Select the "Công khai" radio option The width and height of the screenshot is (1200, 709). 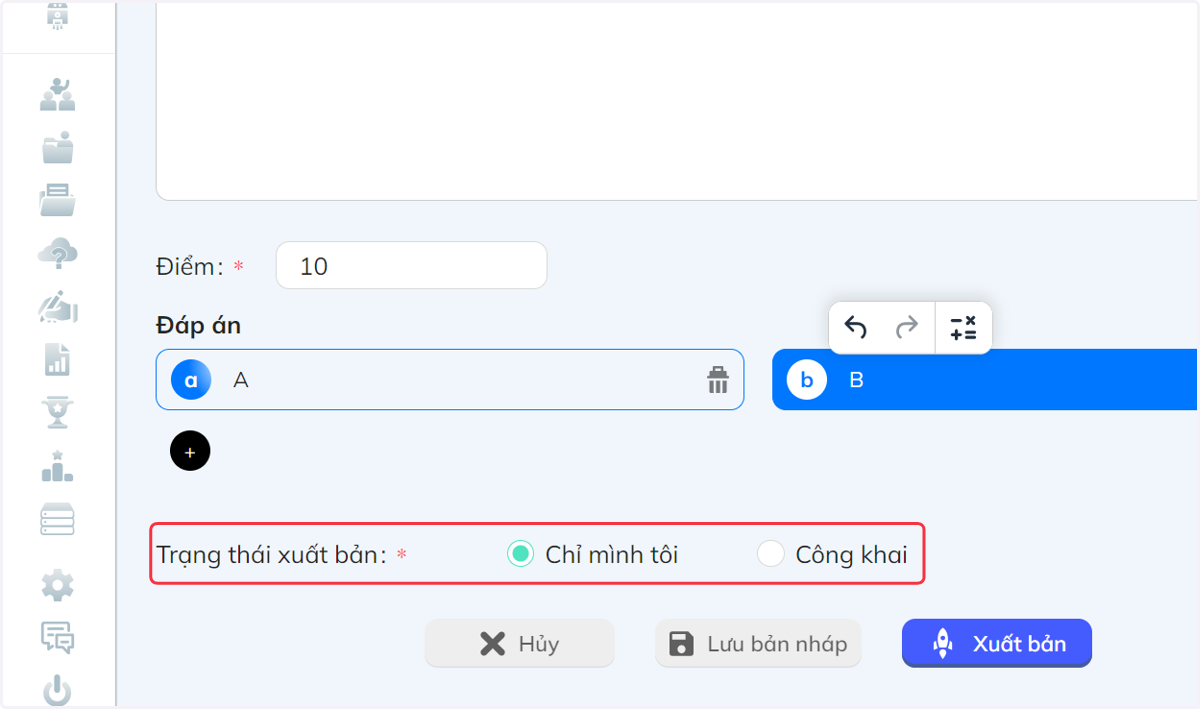(x=770, y=554)
